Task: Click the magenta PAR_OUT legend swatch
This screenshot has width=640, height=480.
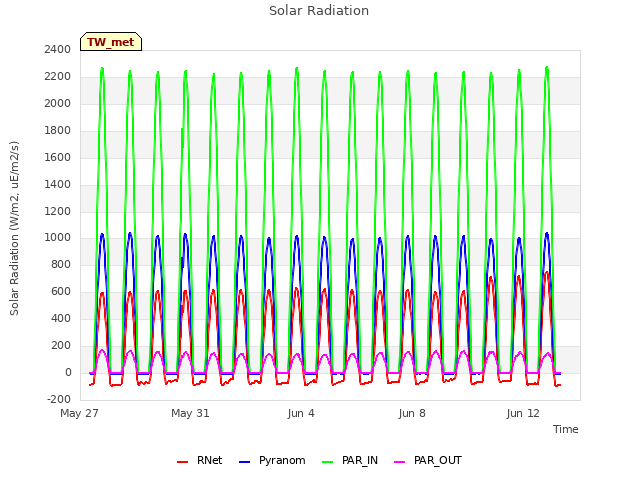Action: click(400, 462)
